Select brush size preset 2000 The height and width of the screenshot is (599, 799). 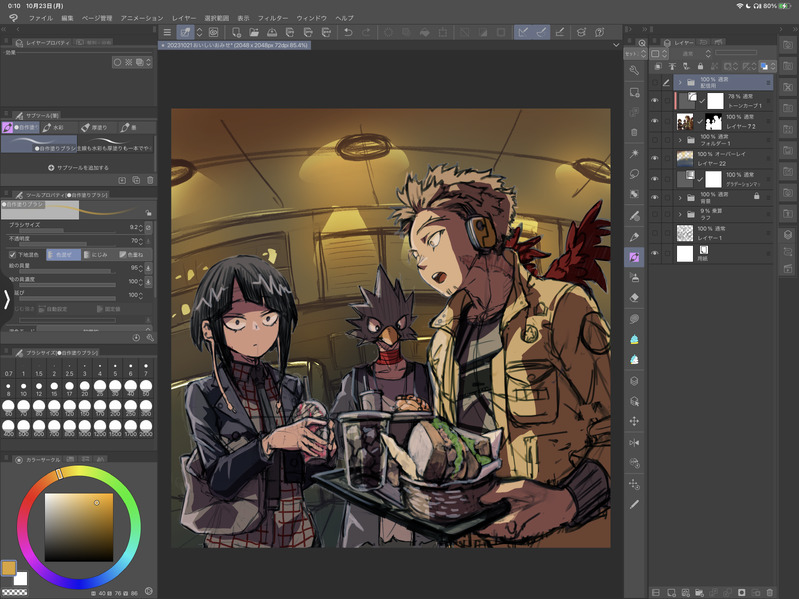(146, 429)
